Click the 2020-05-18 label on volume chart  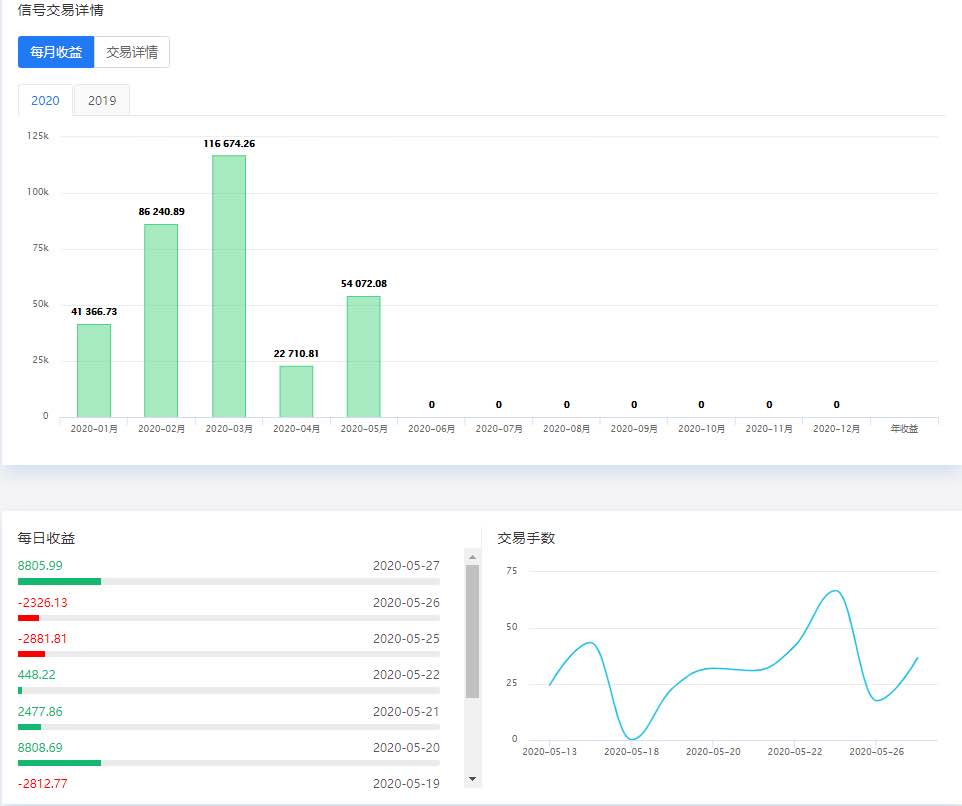point(631,751)
